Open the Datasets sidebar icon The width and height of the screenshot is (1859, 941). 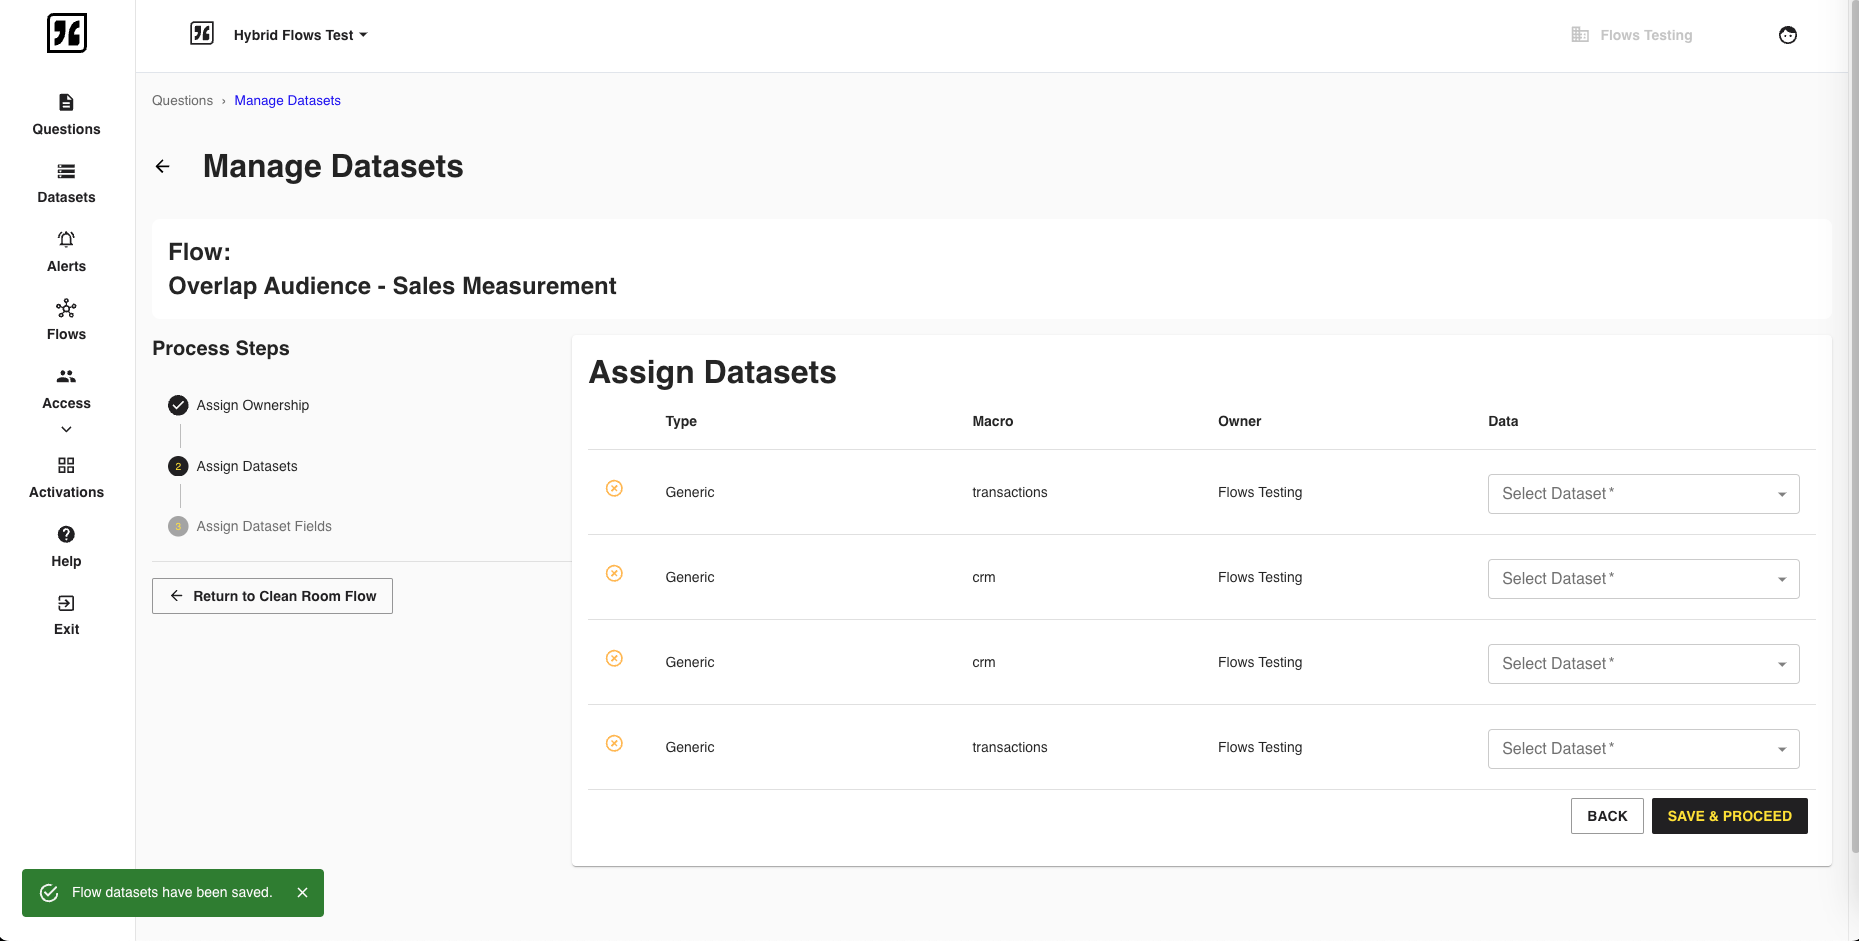tap(66, 171)
